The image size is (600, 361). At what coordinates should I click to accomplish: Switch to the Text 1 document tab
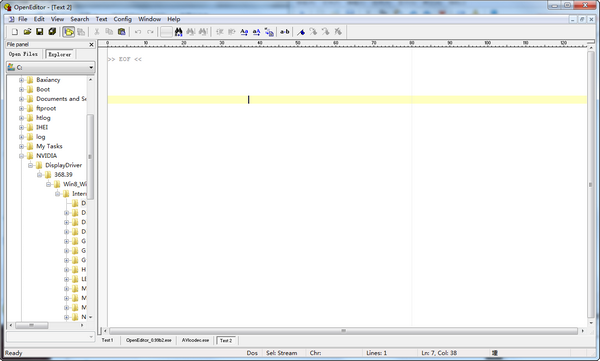[x=108, y=340]
